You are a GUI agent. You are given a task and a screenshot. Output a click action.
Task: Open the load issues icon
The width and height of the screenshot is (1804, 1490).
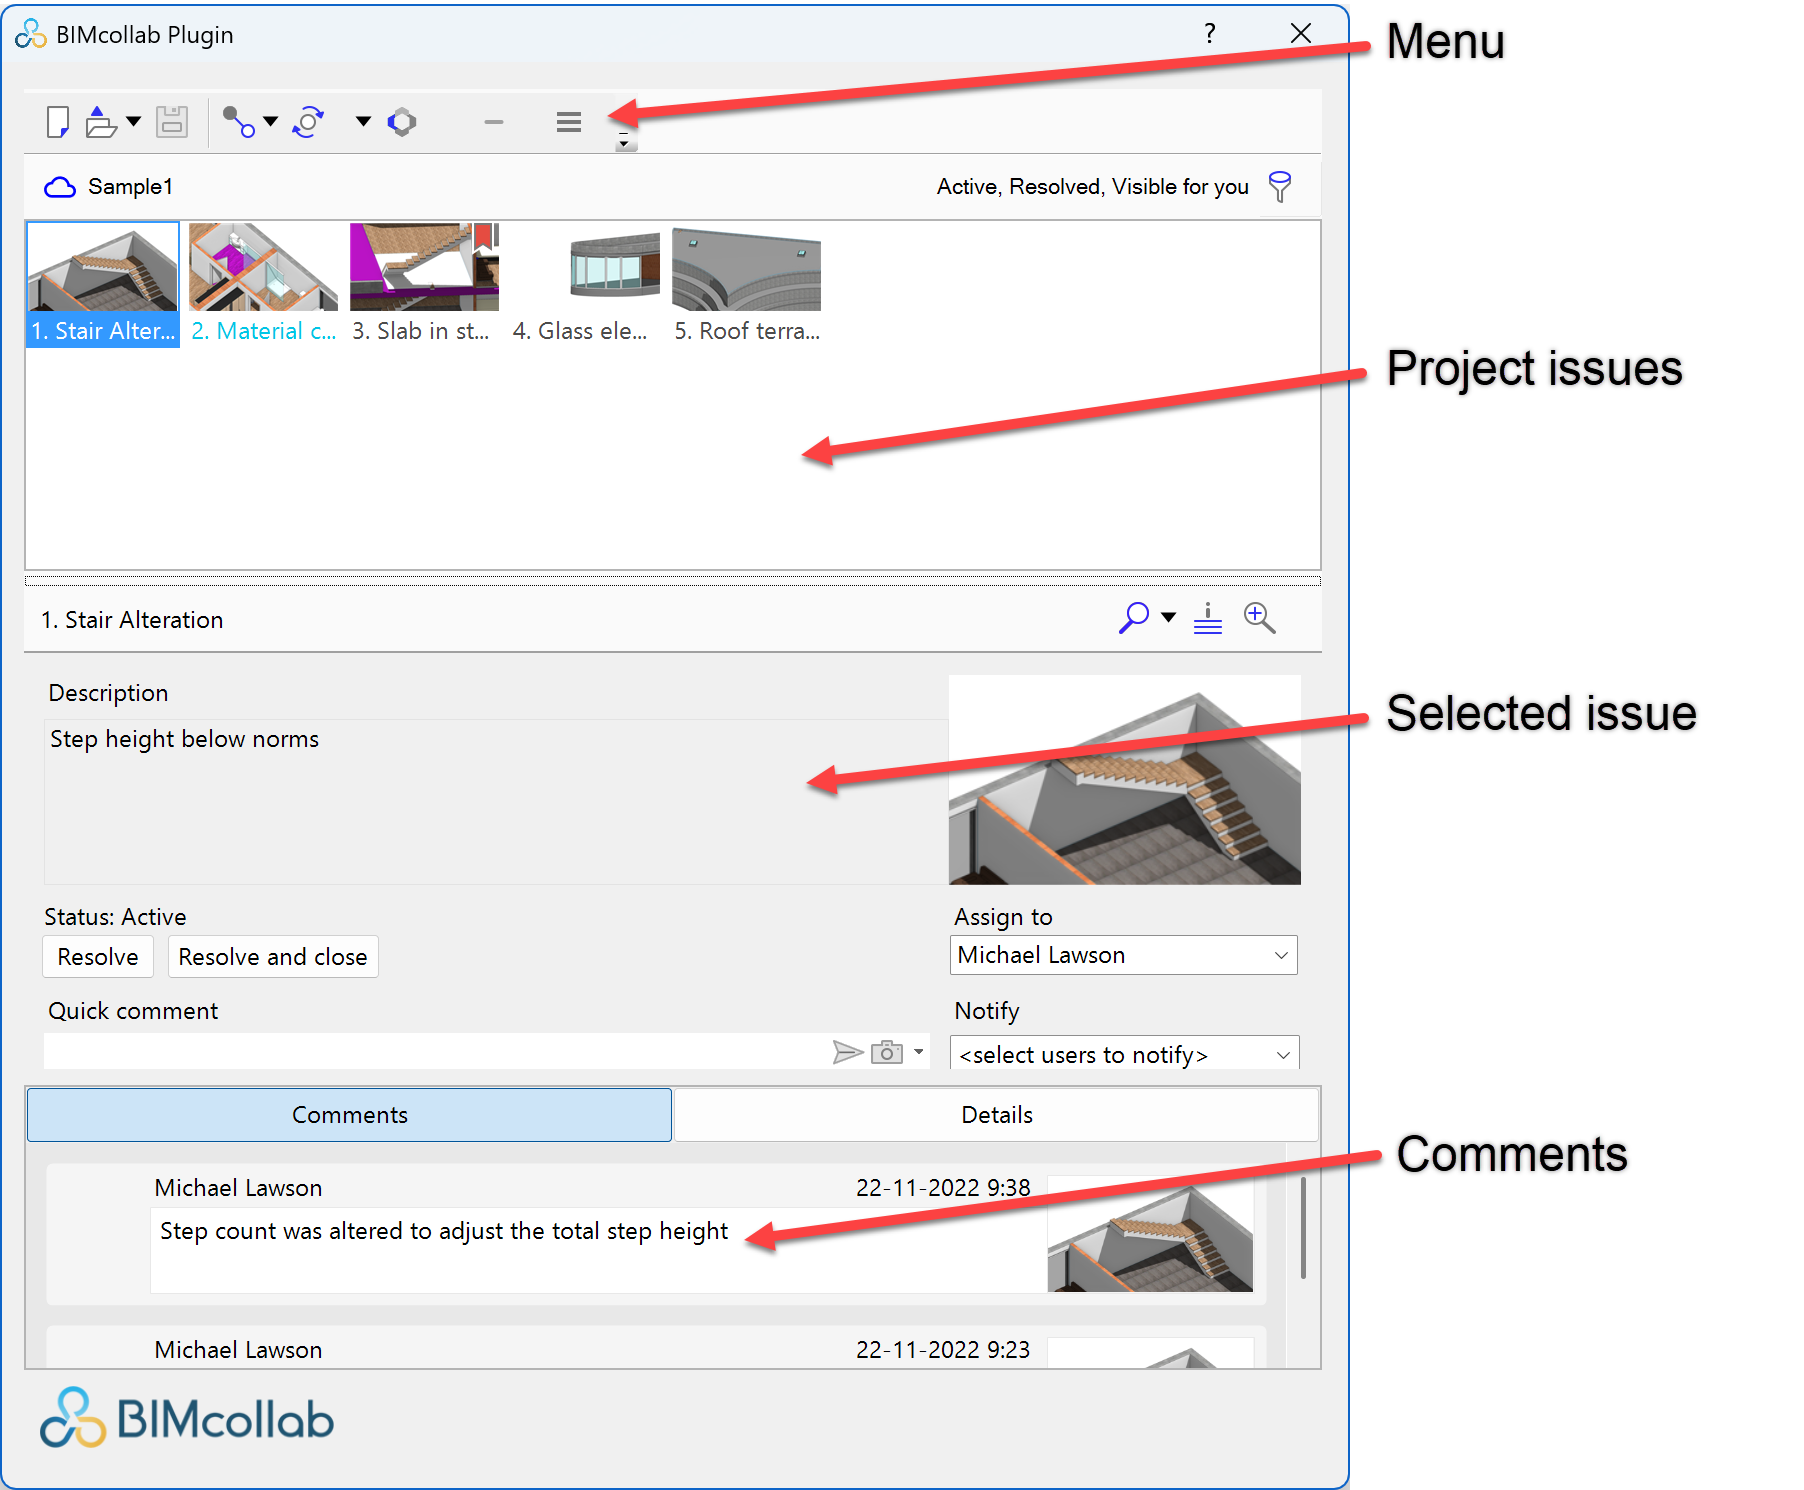[103, 121]
